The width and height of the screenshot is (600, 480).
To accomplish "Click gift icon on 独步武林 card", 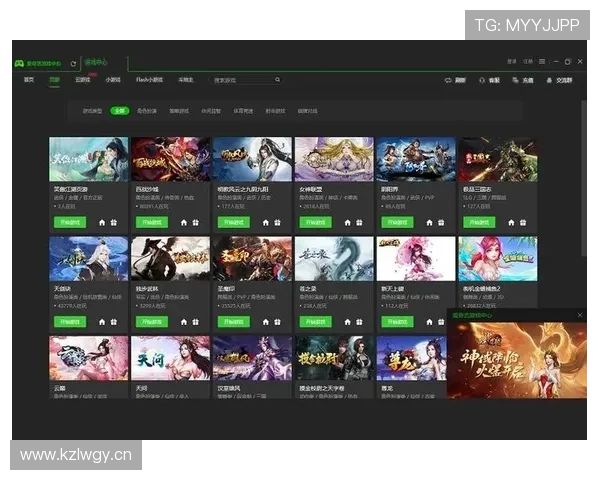I will tap(196, 322).
